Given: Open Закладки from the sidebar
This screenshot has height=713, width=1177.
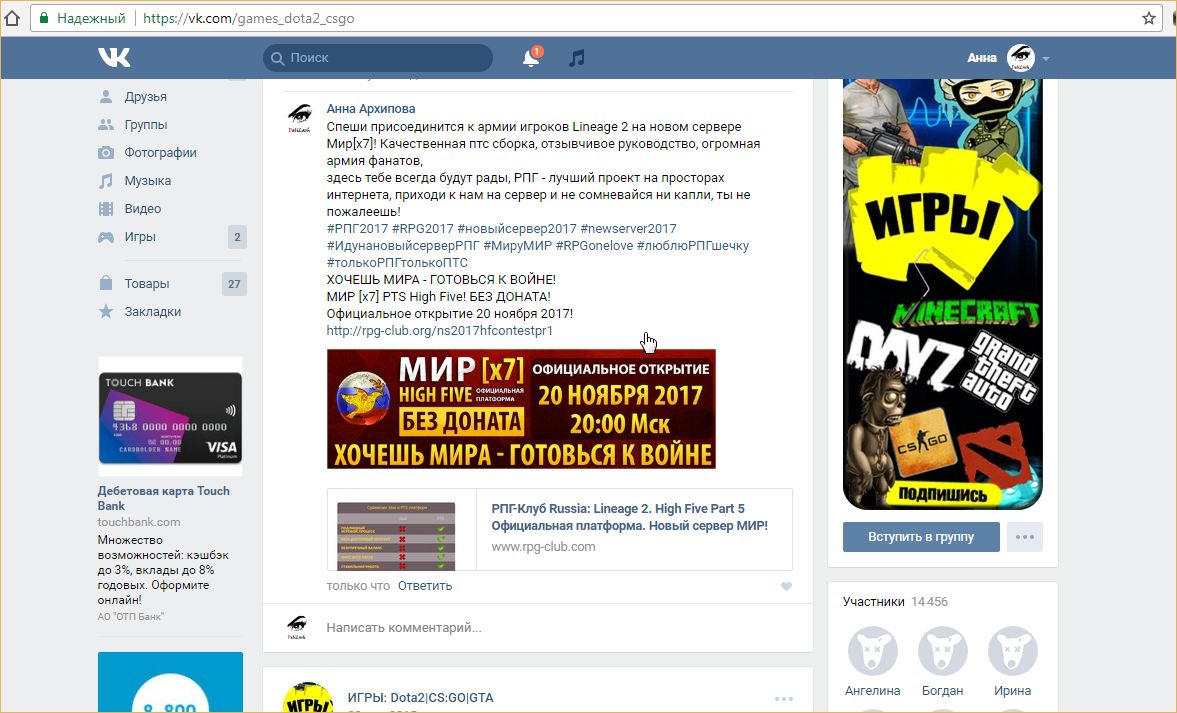Looking at the screenshot, I should click(x=152, y=312).
